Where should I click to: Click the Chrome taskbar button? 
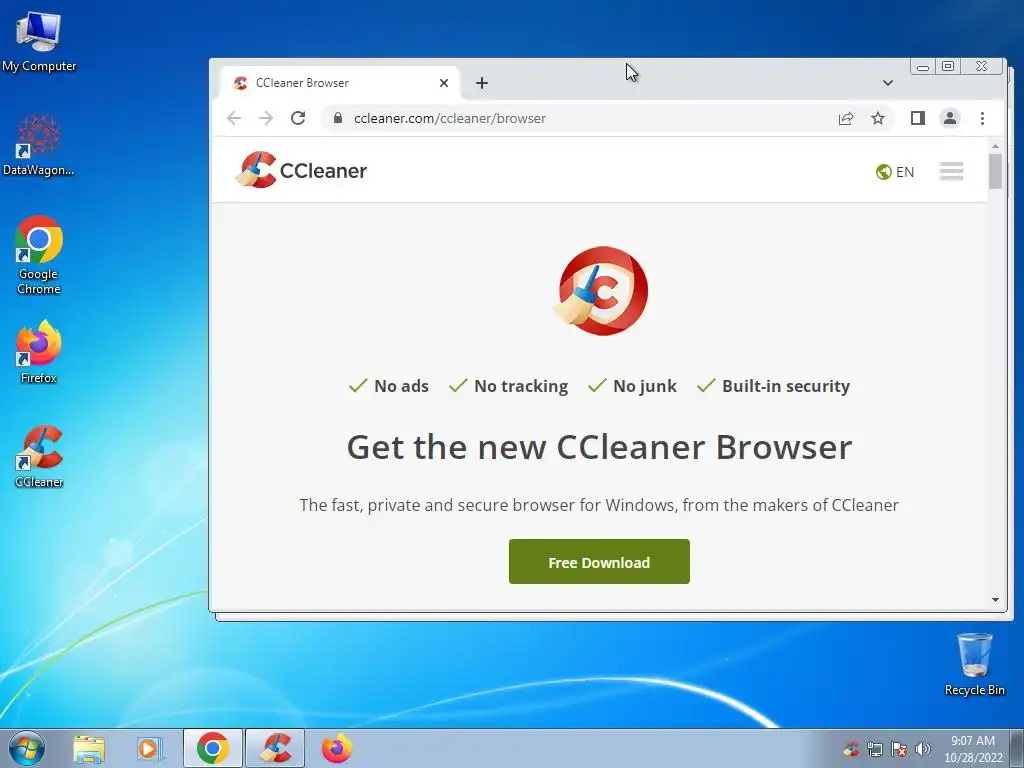click(x=213, y=748)
